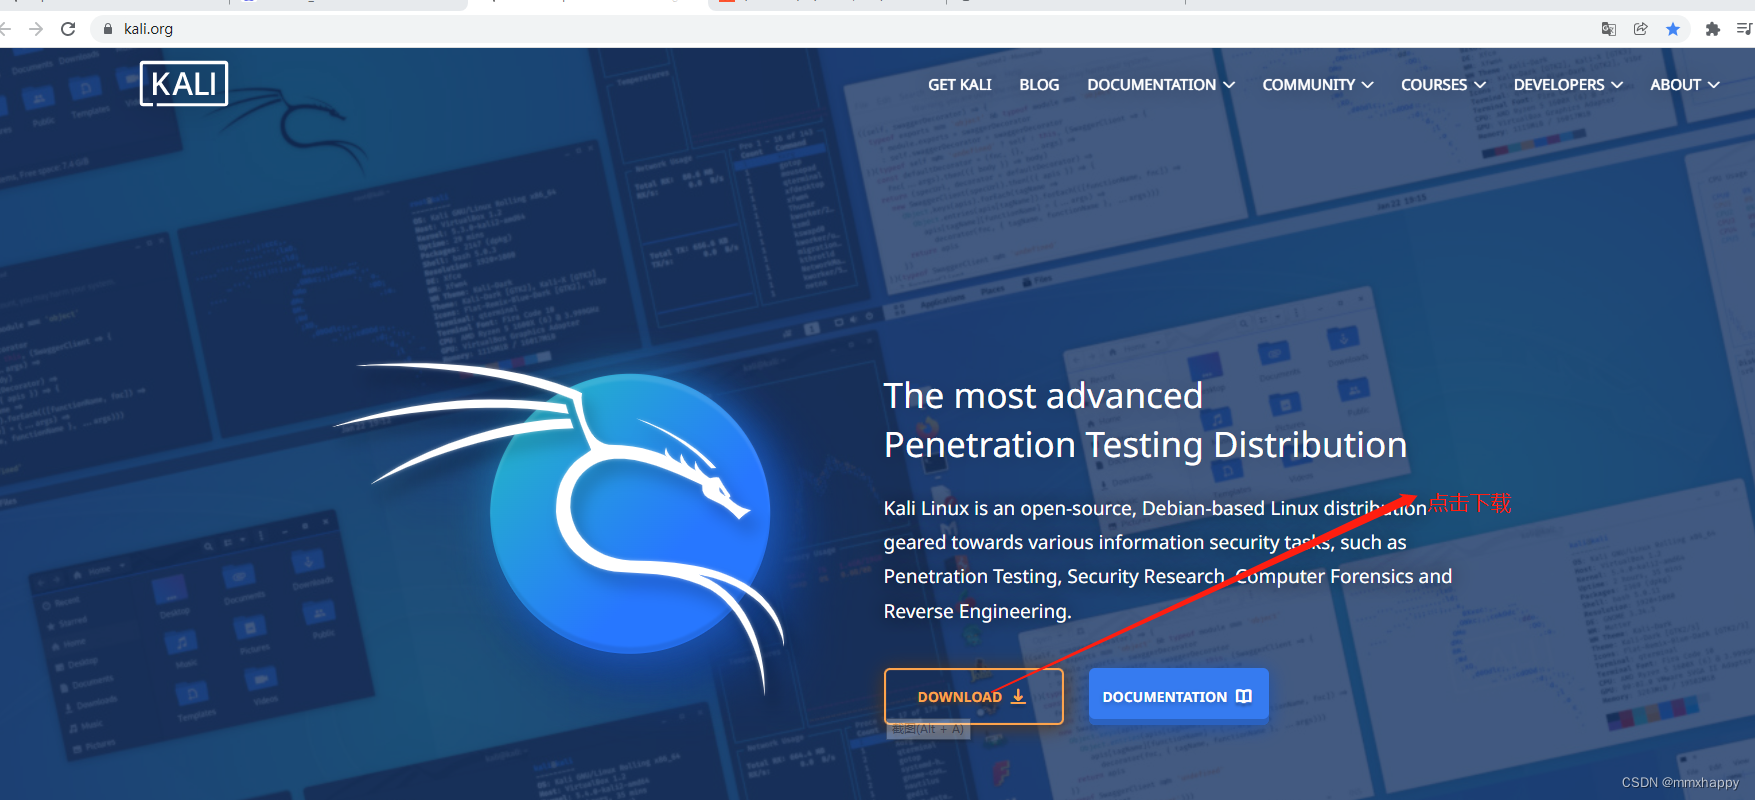Click 'The most advanced' heading text

[1043, 396]
